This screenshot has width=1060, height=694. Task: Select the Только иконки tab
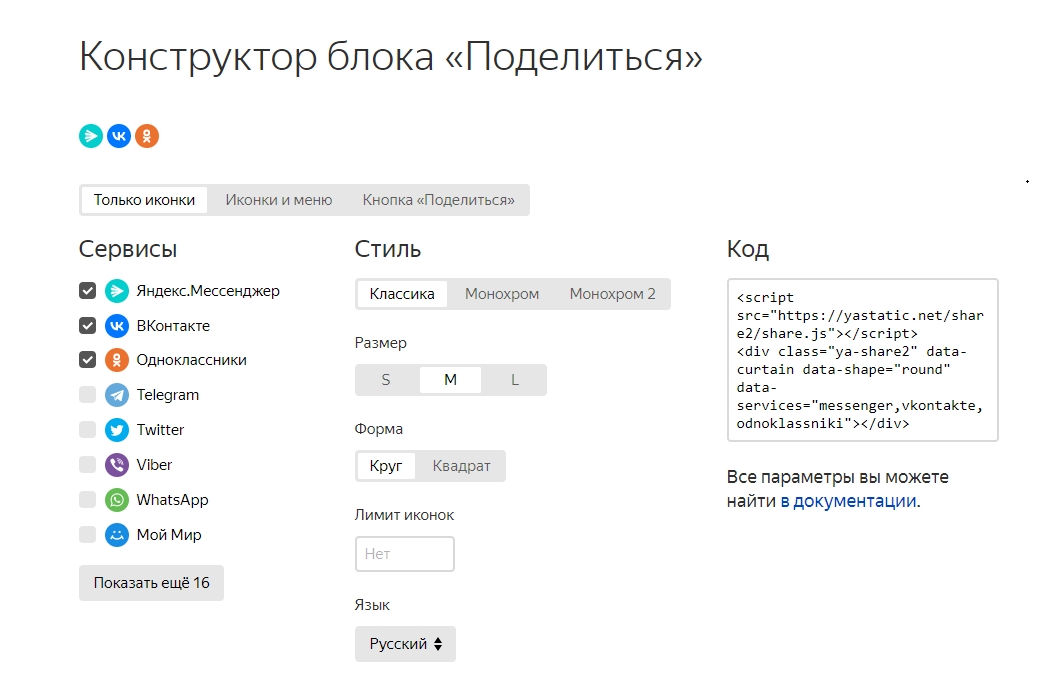[x=144, y=200]
